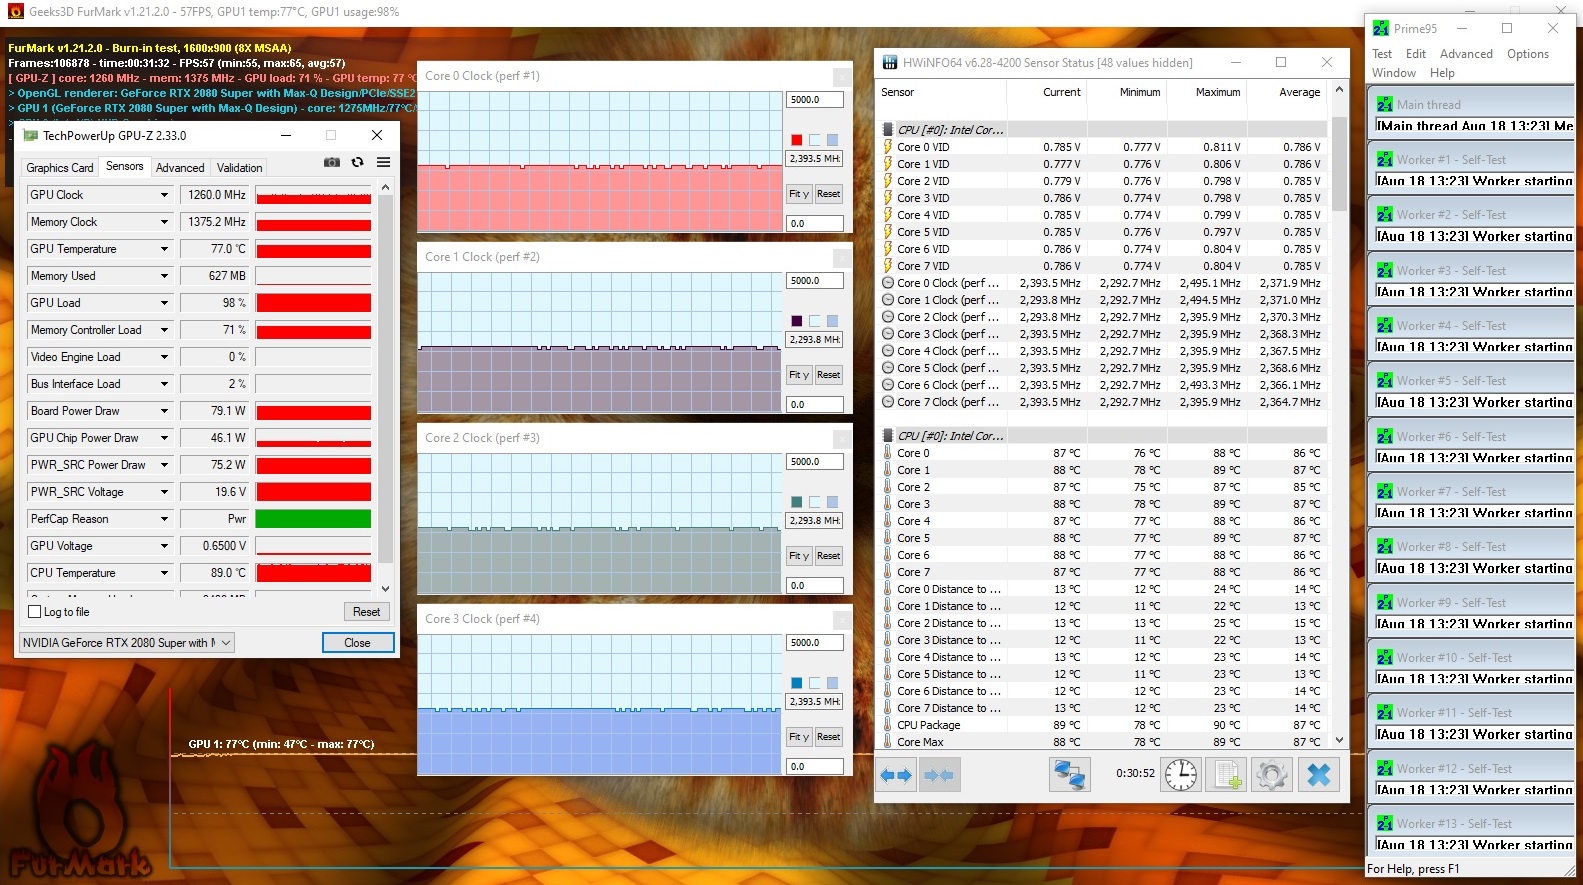
Task: Click the Maximum column header in HWiNFO
Action: (x=1218, y=92)
